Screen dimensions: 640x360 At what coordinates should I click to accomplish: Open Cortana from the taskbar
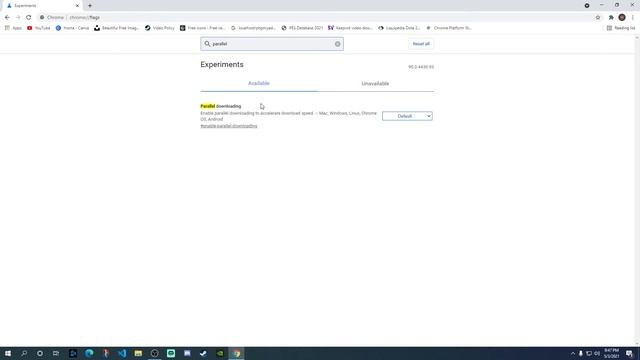pyautogui.click(x=40, y=353)
